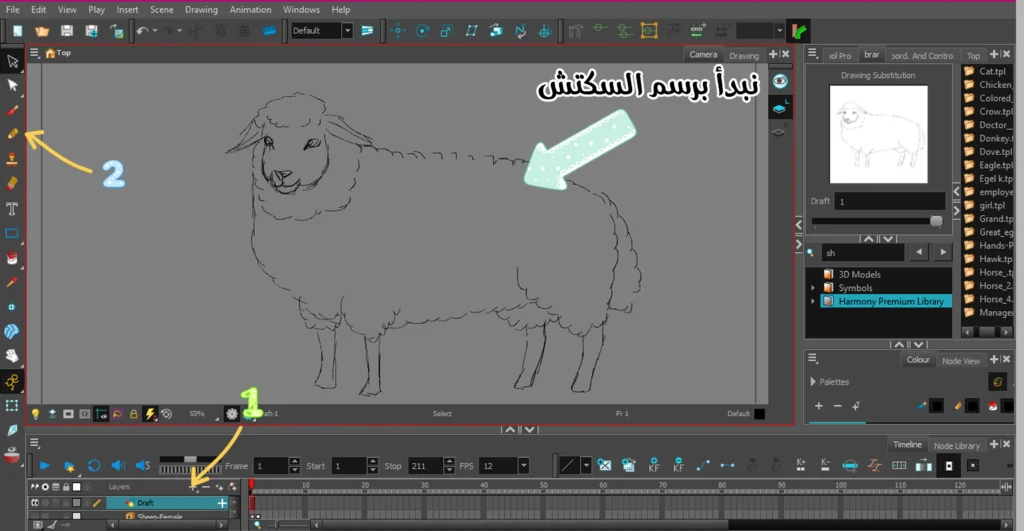
Task: Toggle Draft layer enable checkbox
Action: point(35,503)
